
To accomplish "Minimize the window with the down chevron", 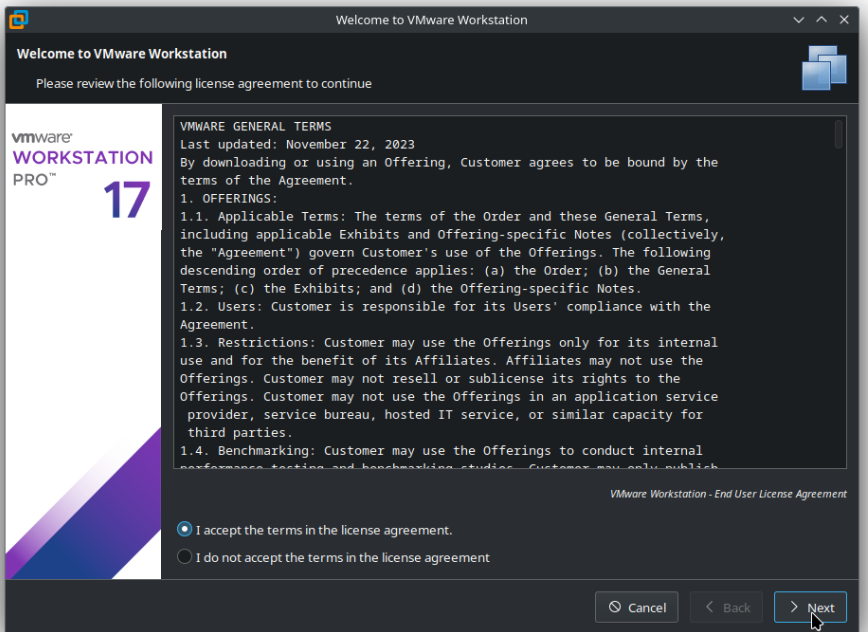I will (799, 20).
